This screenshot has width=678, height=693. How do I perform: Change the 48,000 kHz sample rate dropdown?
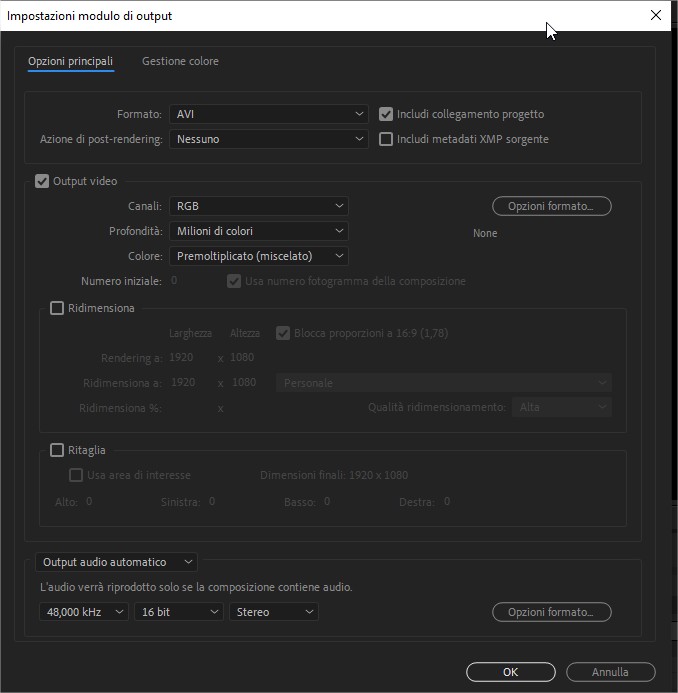pos(84,612)
